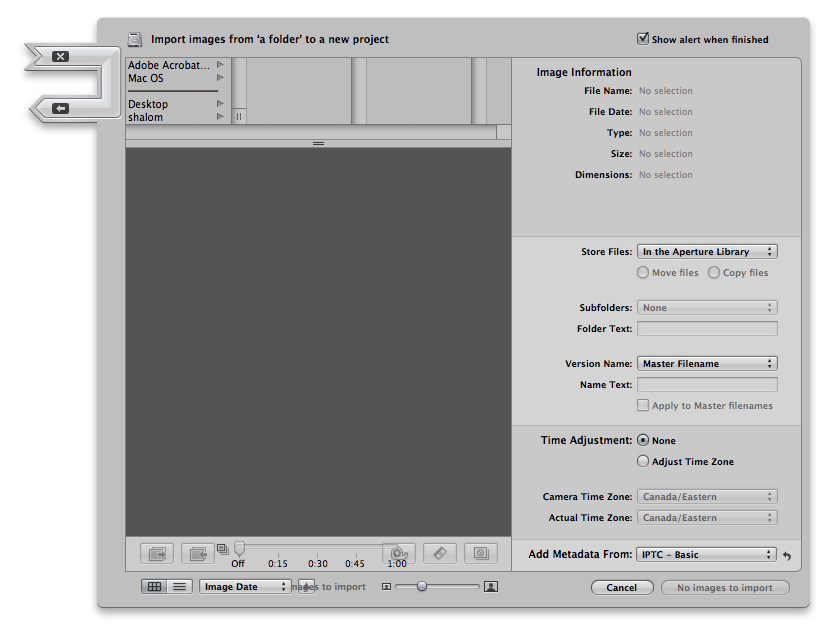
Task: Click the thumbnail size slider
Action: click(422, 587)
